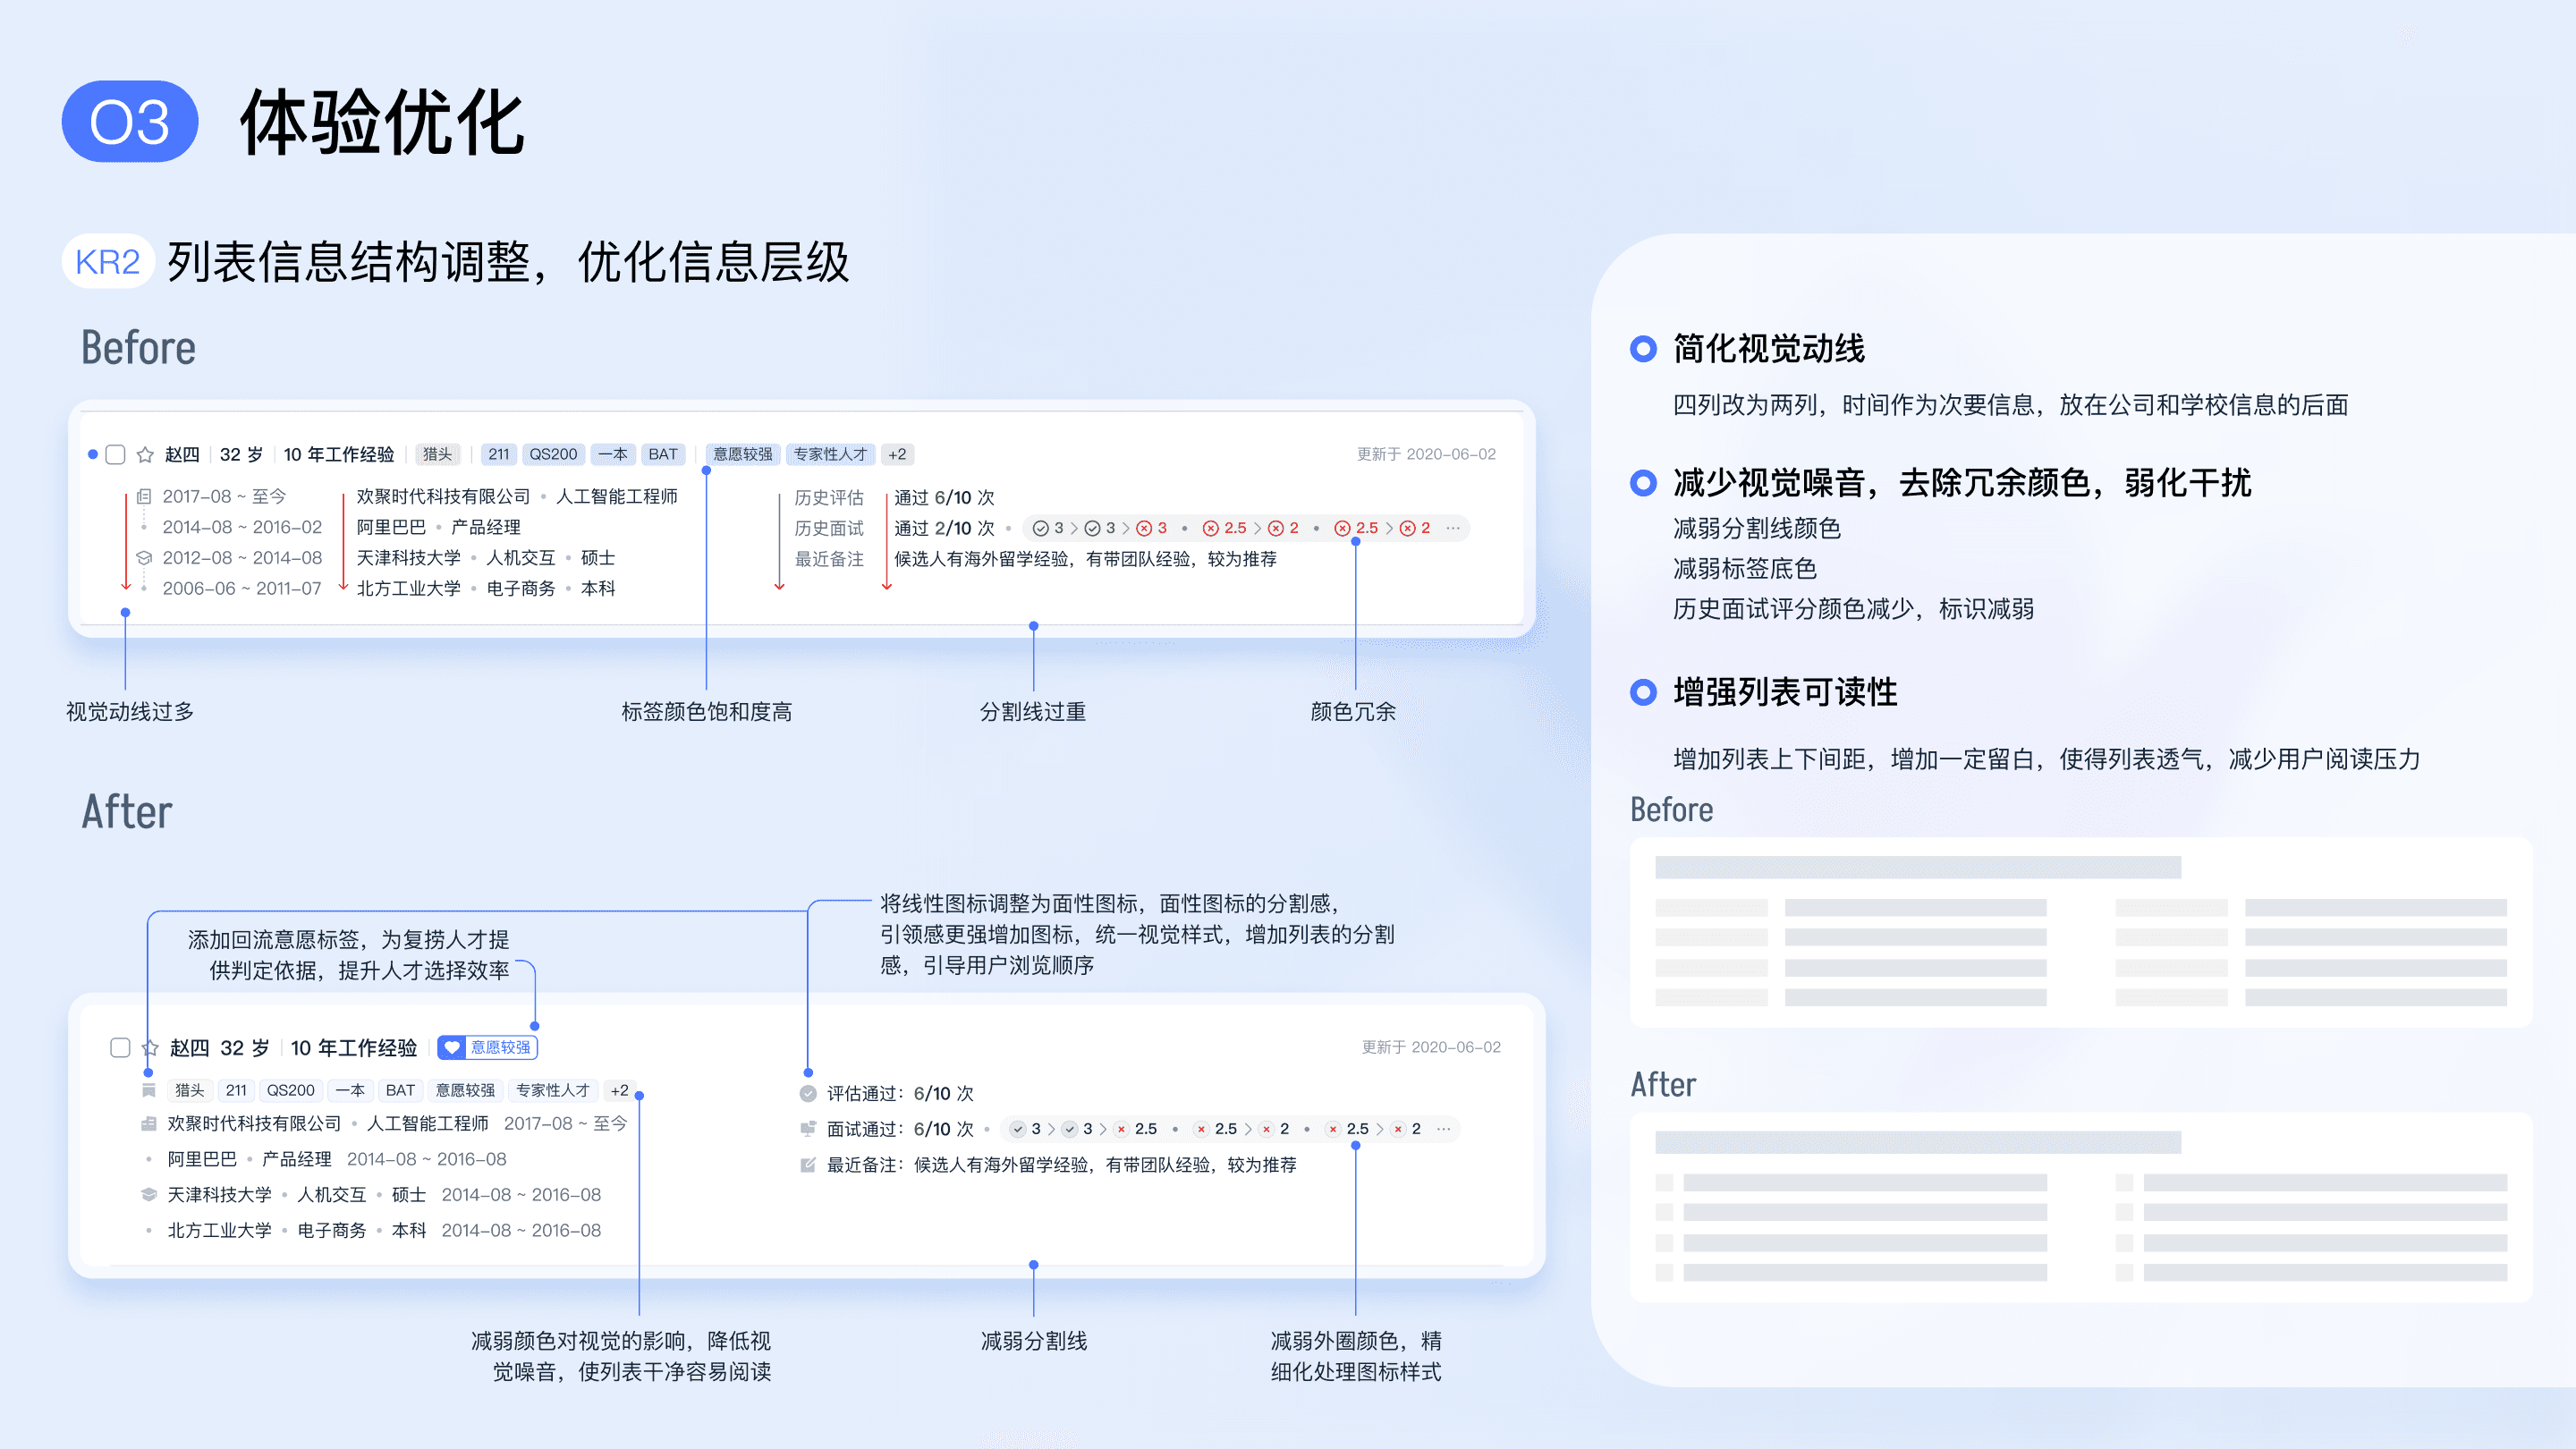Expand interview scores ellipsis in the After card
Viewport: 2576px width, 1449px height.
coord(1444,1129)
